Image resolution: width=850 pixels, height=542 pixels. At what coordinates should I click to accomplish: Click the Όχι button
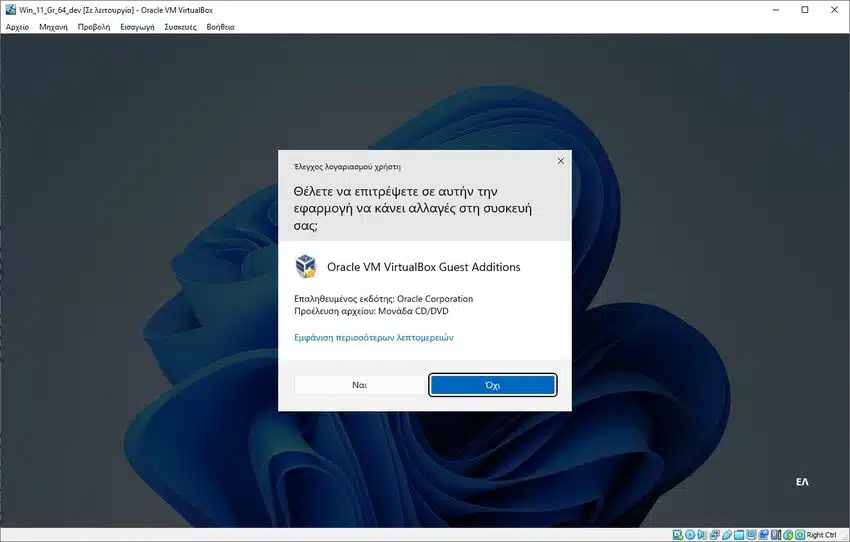click(x=492, y=385)
